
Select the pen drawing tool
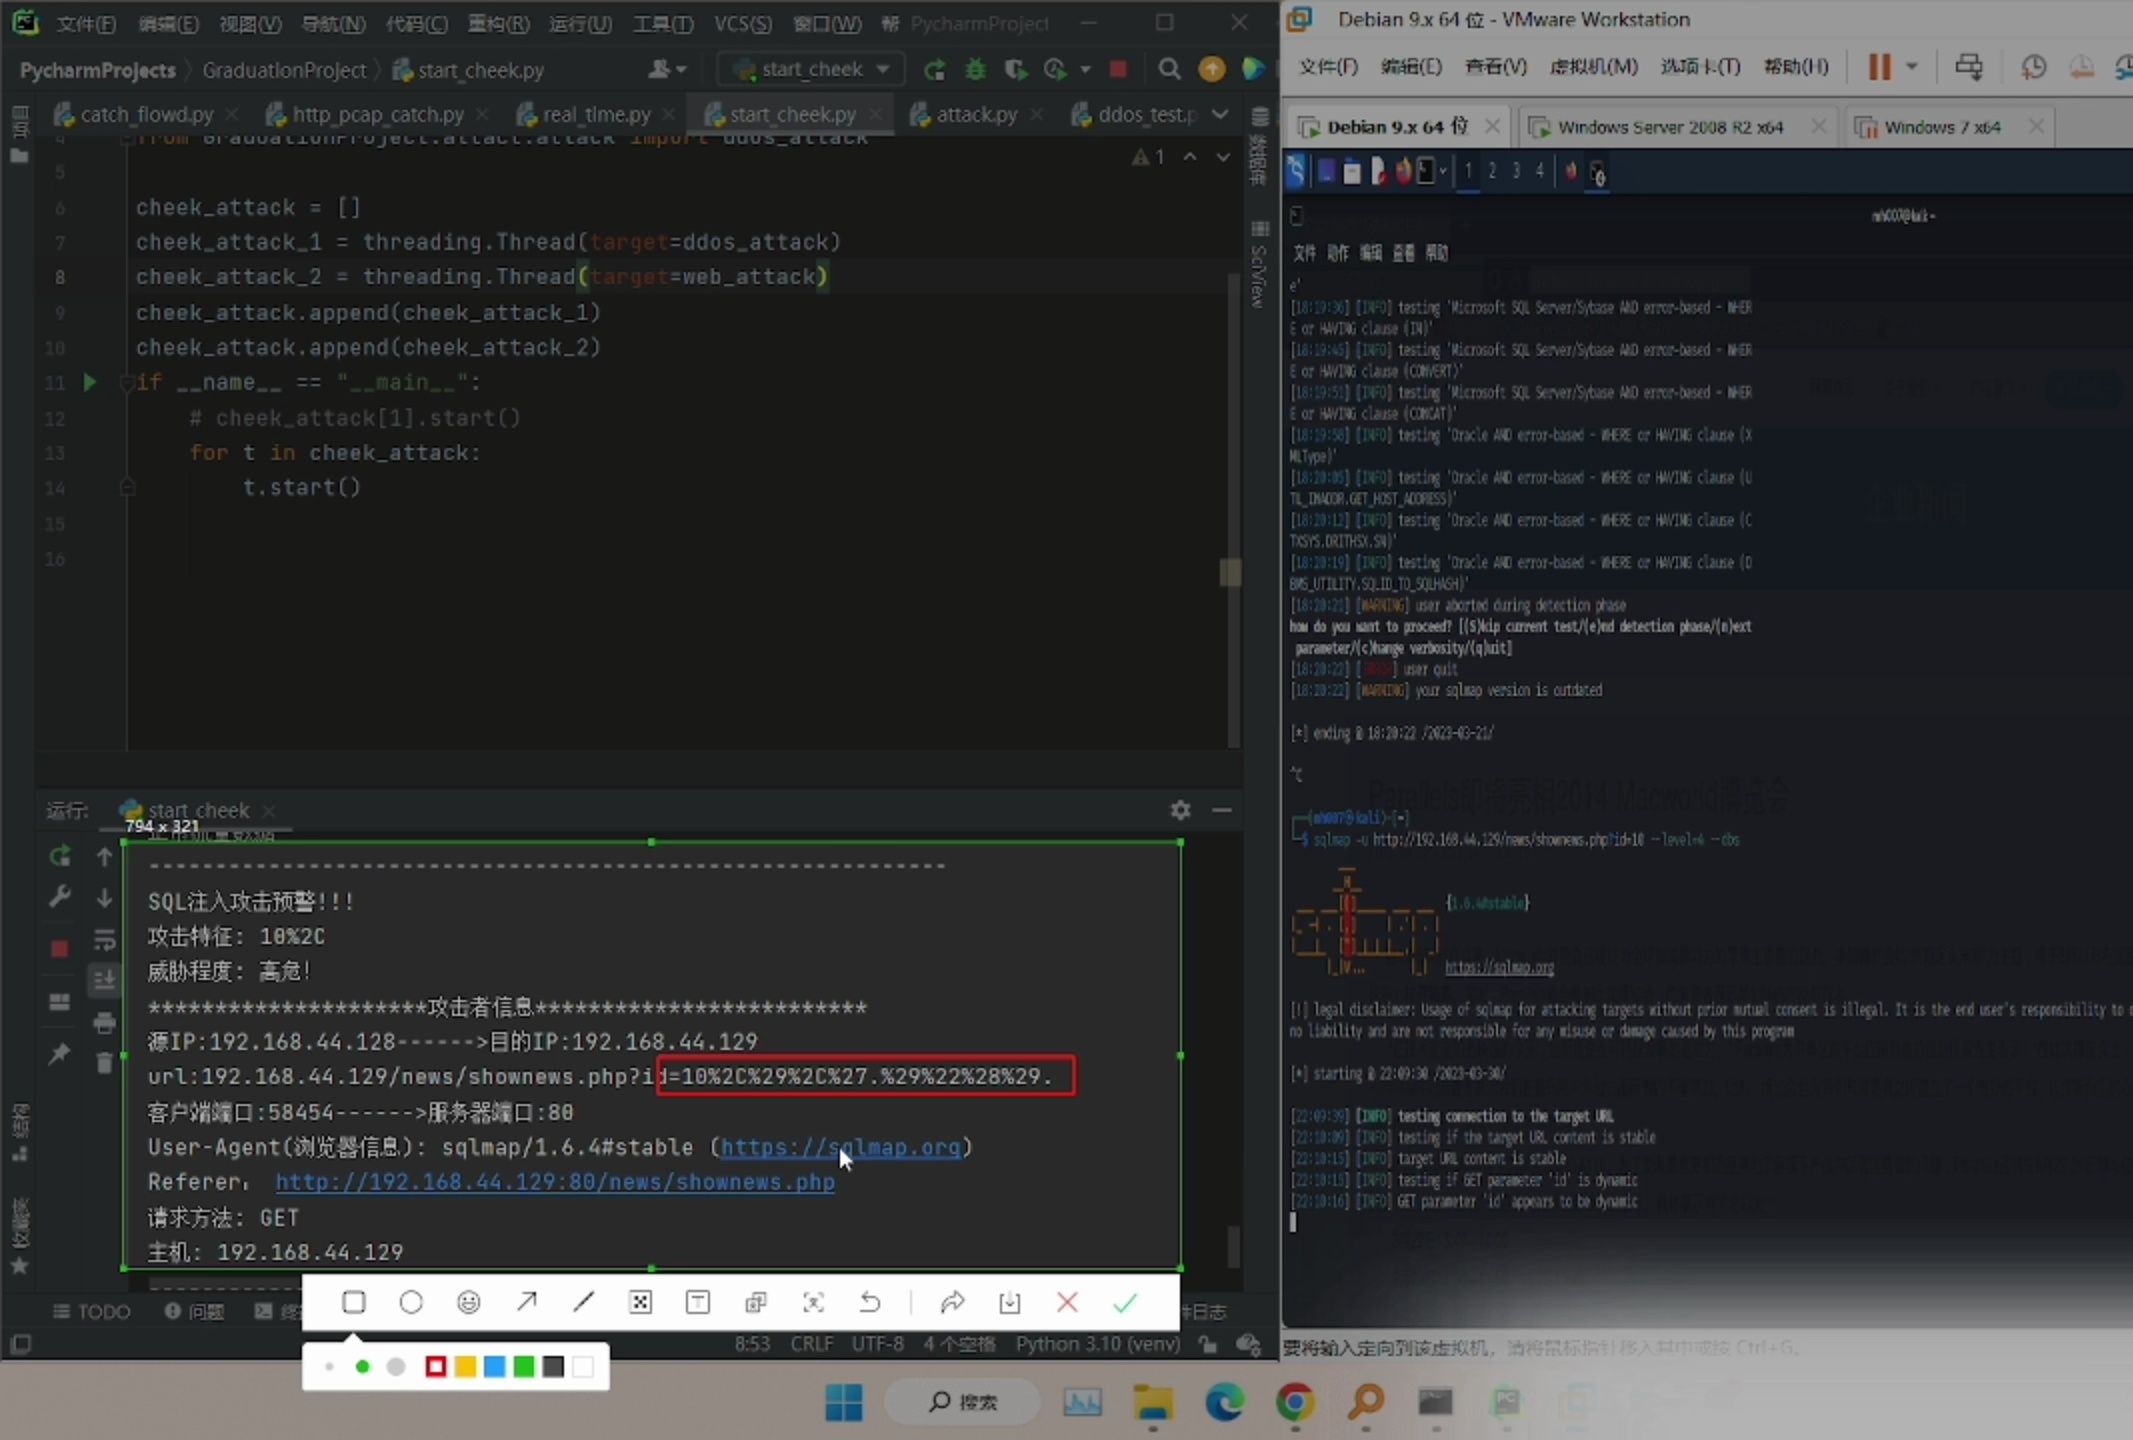(584, 1302)
